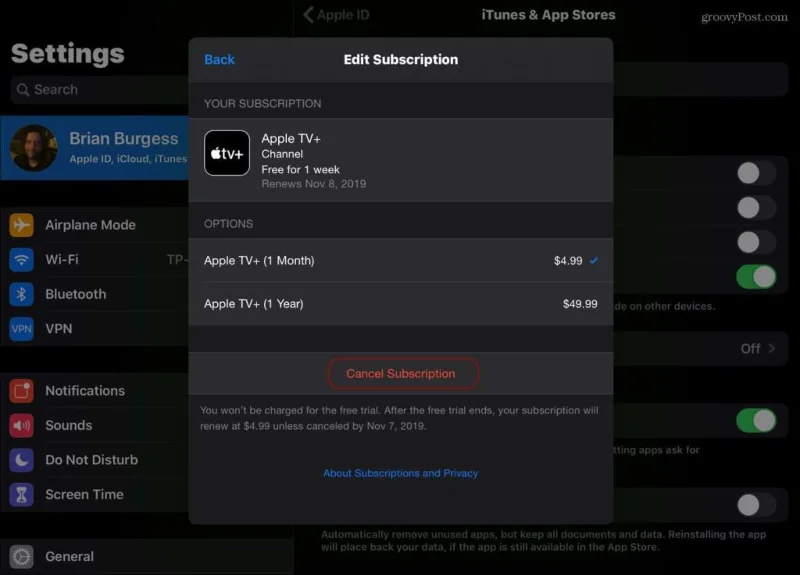Open VPN settings row
Screen dimensions: 800x575
pos(95,329)
